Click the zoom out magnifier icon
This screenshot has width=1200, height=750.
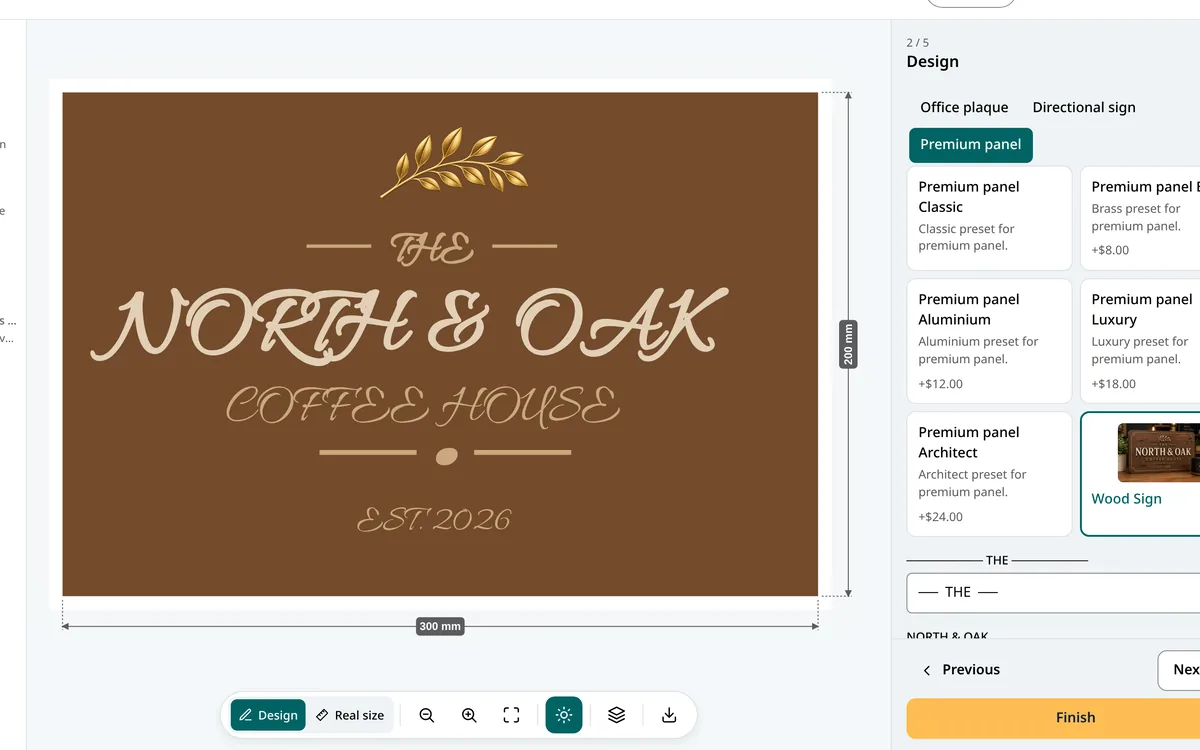(x=427, y=715)
